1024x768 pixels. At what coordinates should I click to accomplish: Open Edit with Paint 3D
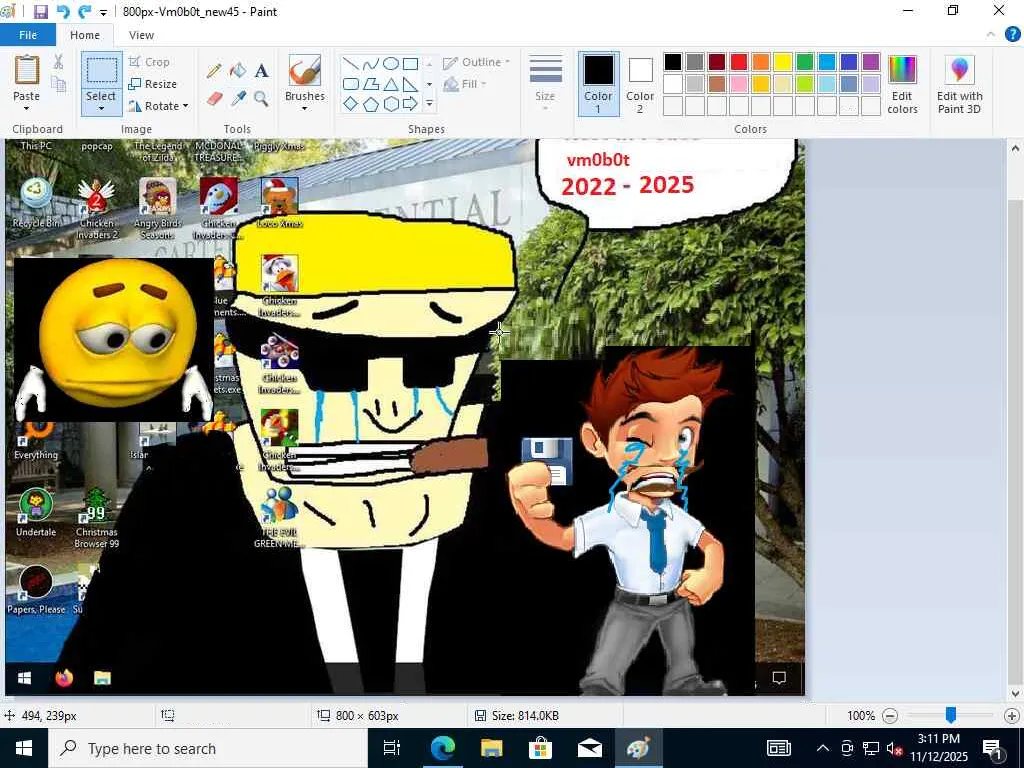pyautogui.click(x=959, y=85)
